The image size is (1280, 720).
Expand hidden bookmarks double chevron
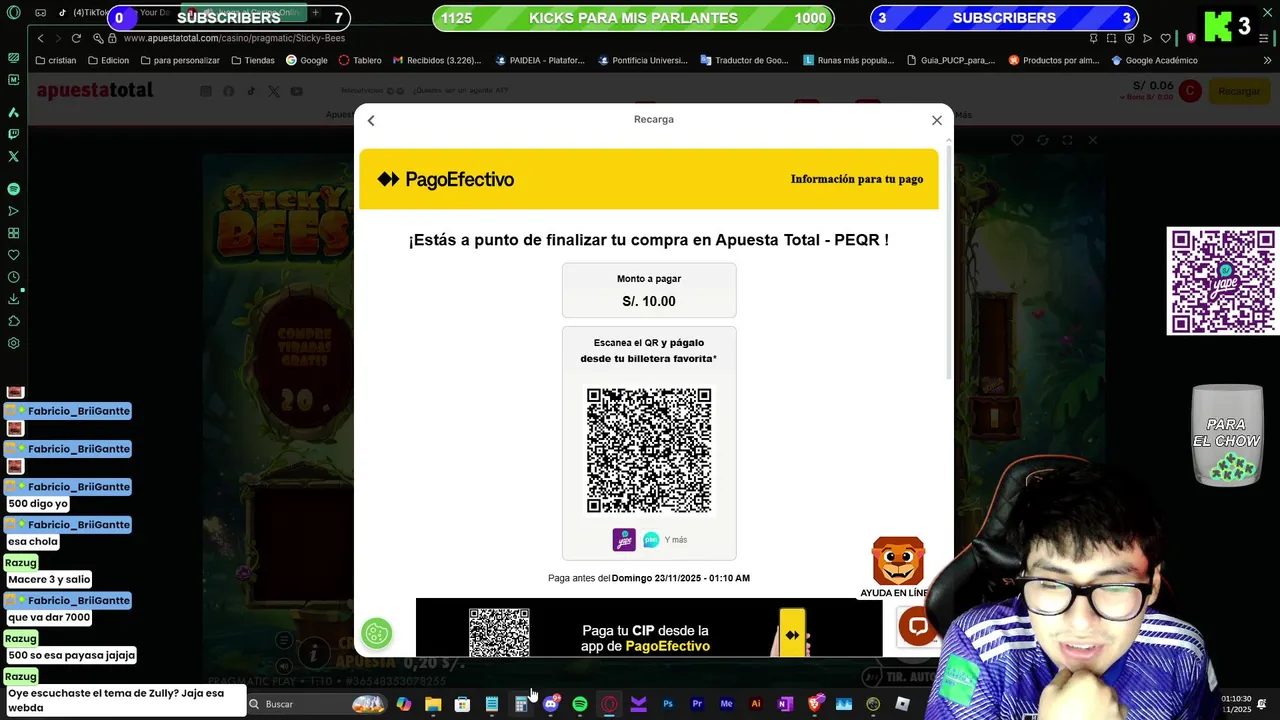click(x=1267, y=60)
